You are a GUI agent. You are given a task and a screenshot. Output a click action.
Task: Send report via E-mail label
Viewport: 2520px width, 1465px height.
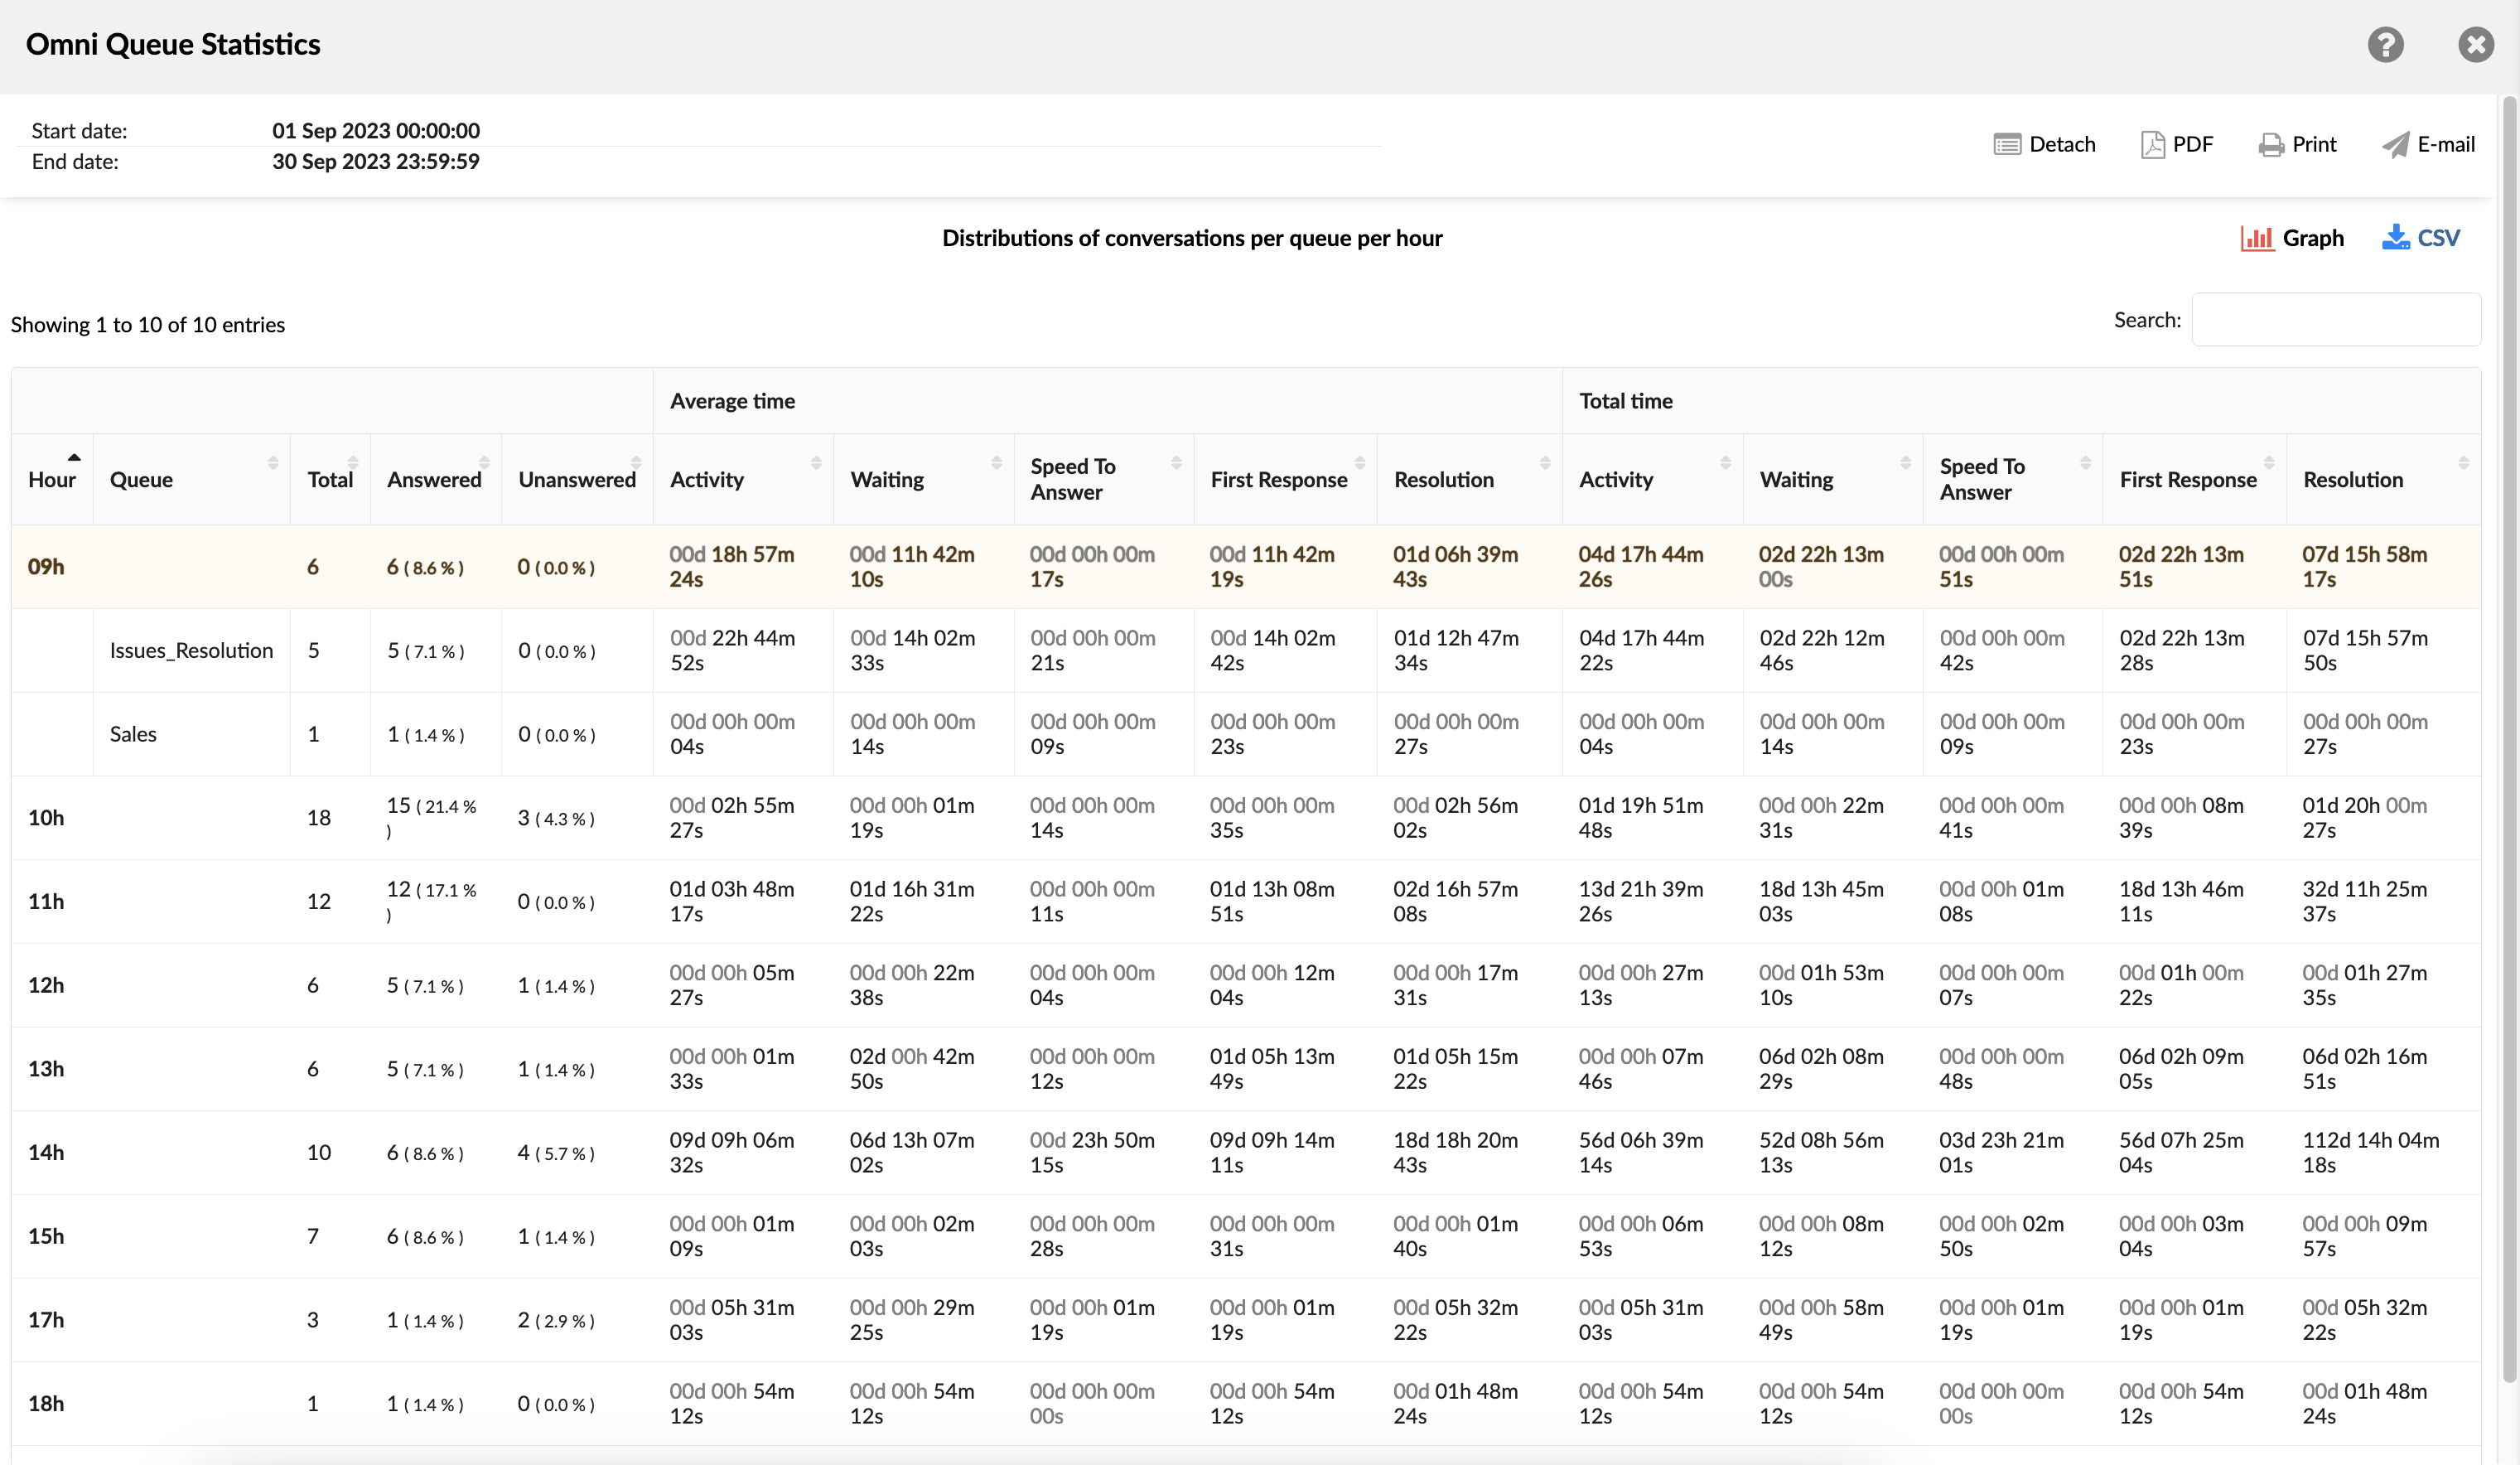click(x=2445, y=145)
